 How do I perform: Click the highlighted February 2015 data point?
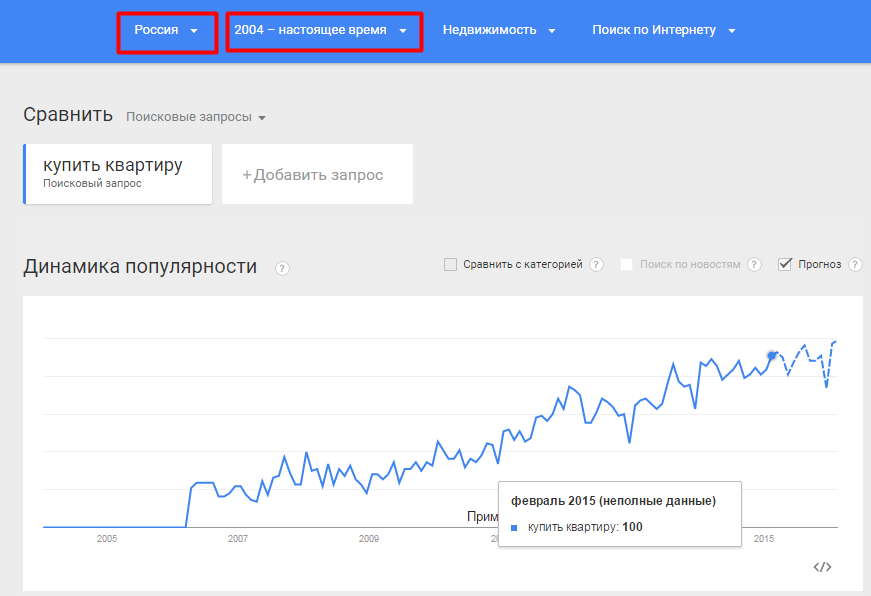pos(772,355)
